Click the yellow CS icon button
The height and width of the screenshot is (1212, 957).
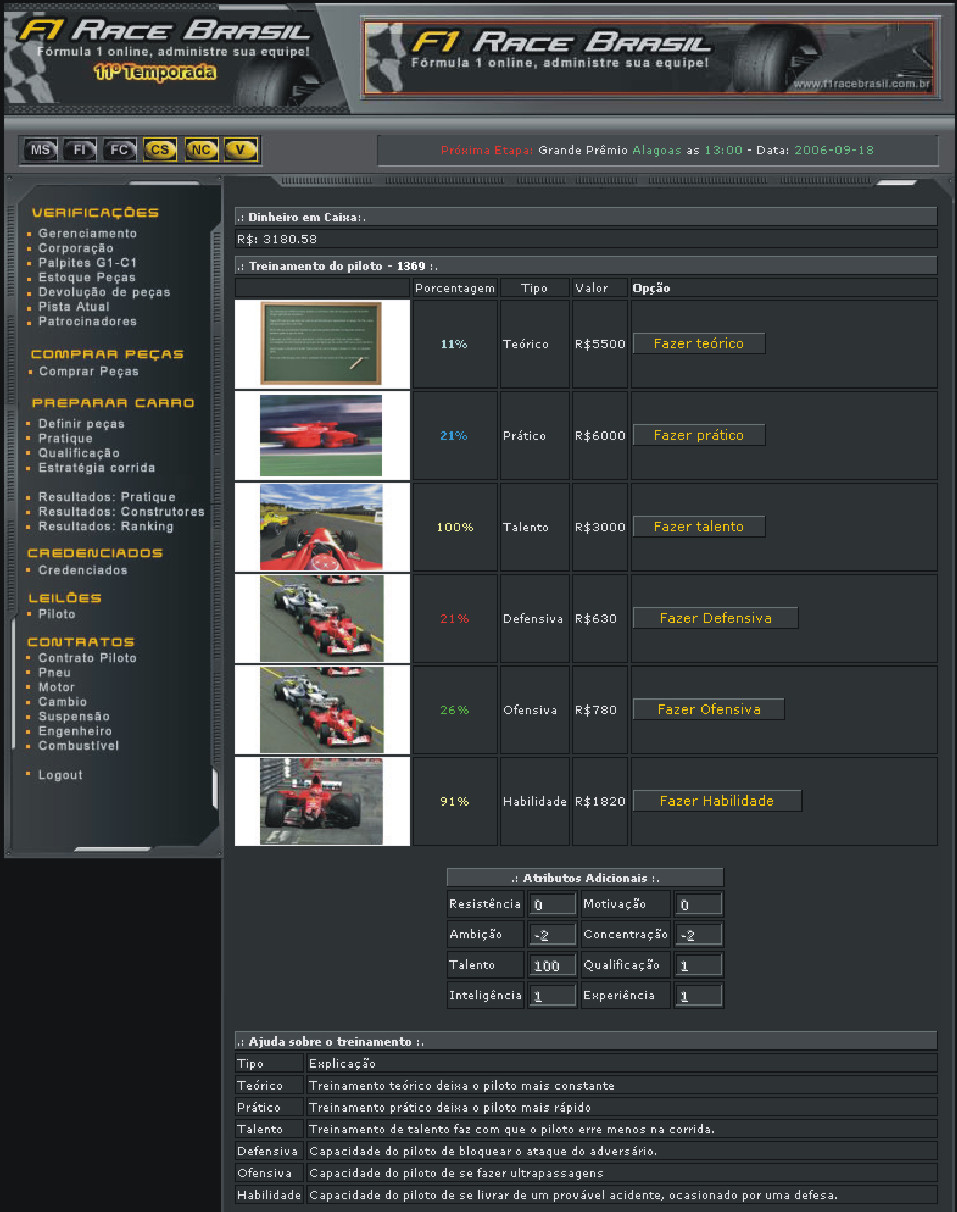[x=160, y=150]
